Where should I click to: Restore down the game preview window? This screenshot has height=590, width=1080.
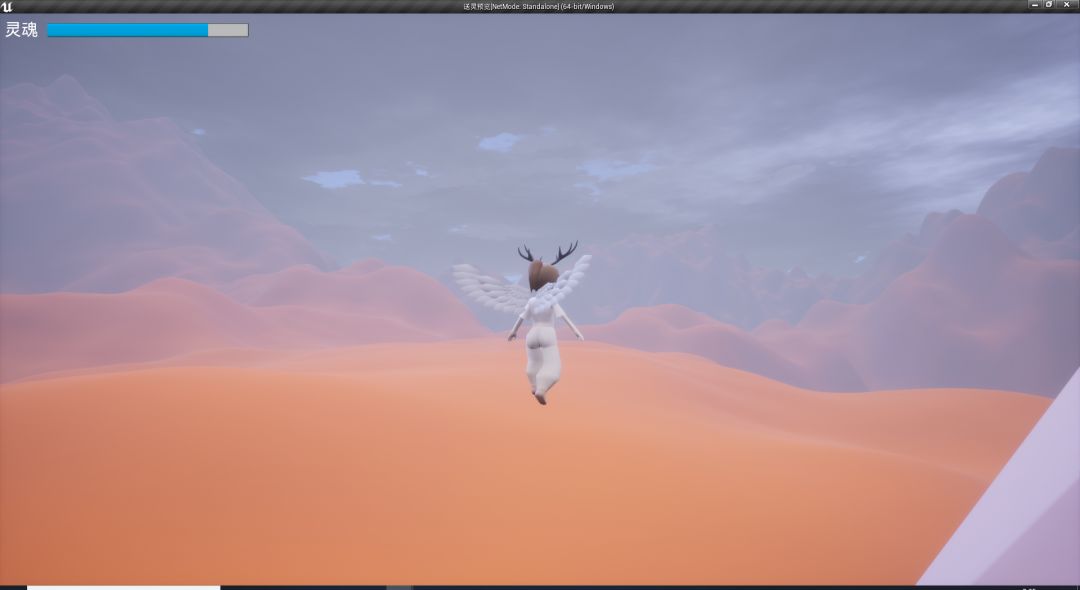[1048, 5]
